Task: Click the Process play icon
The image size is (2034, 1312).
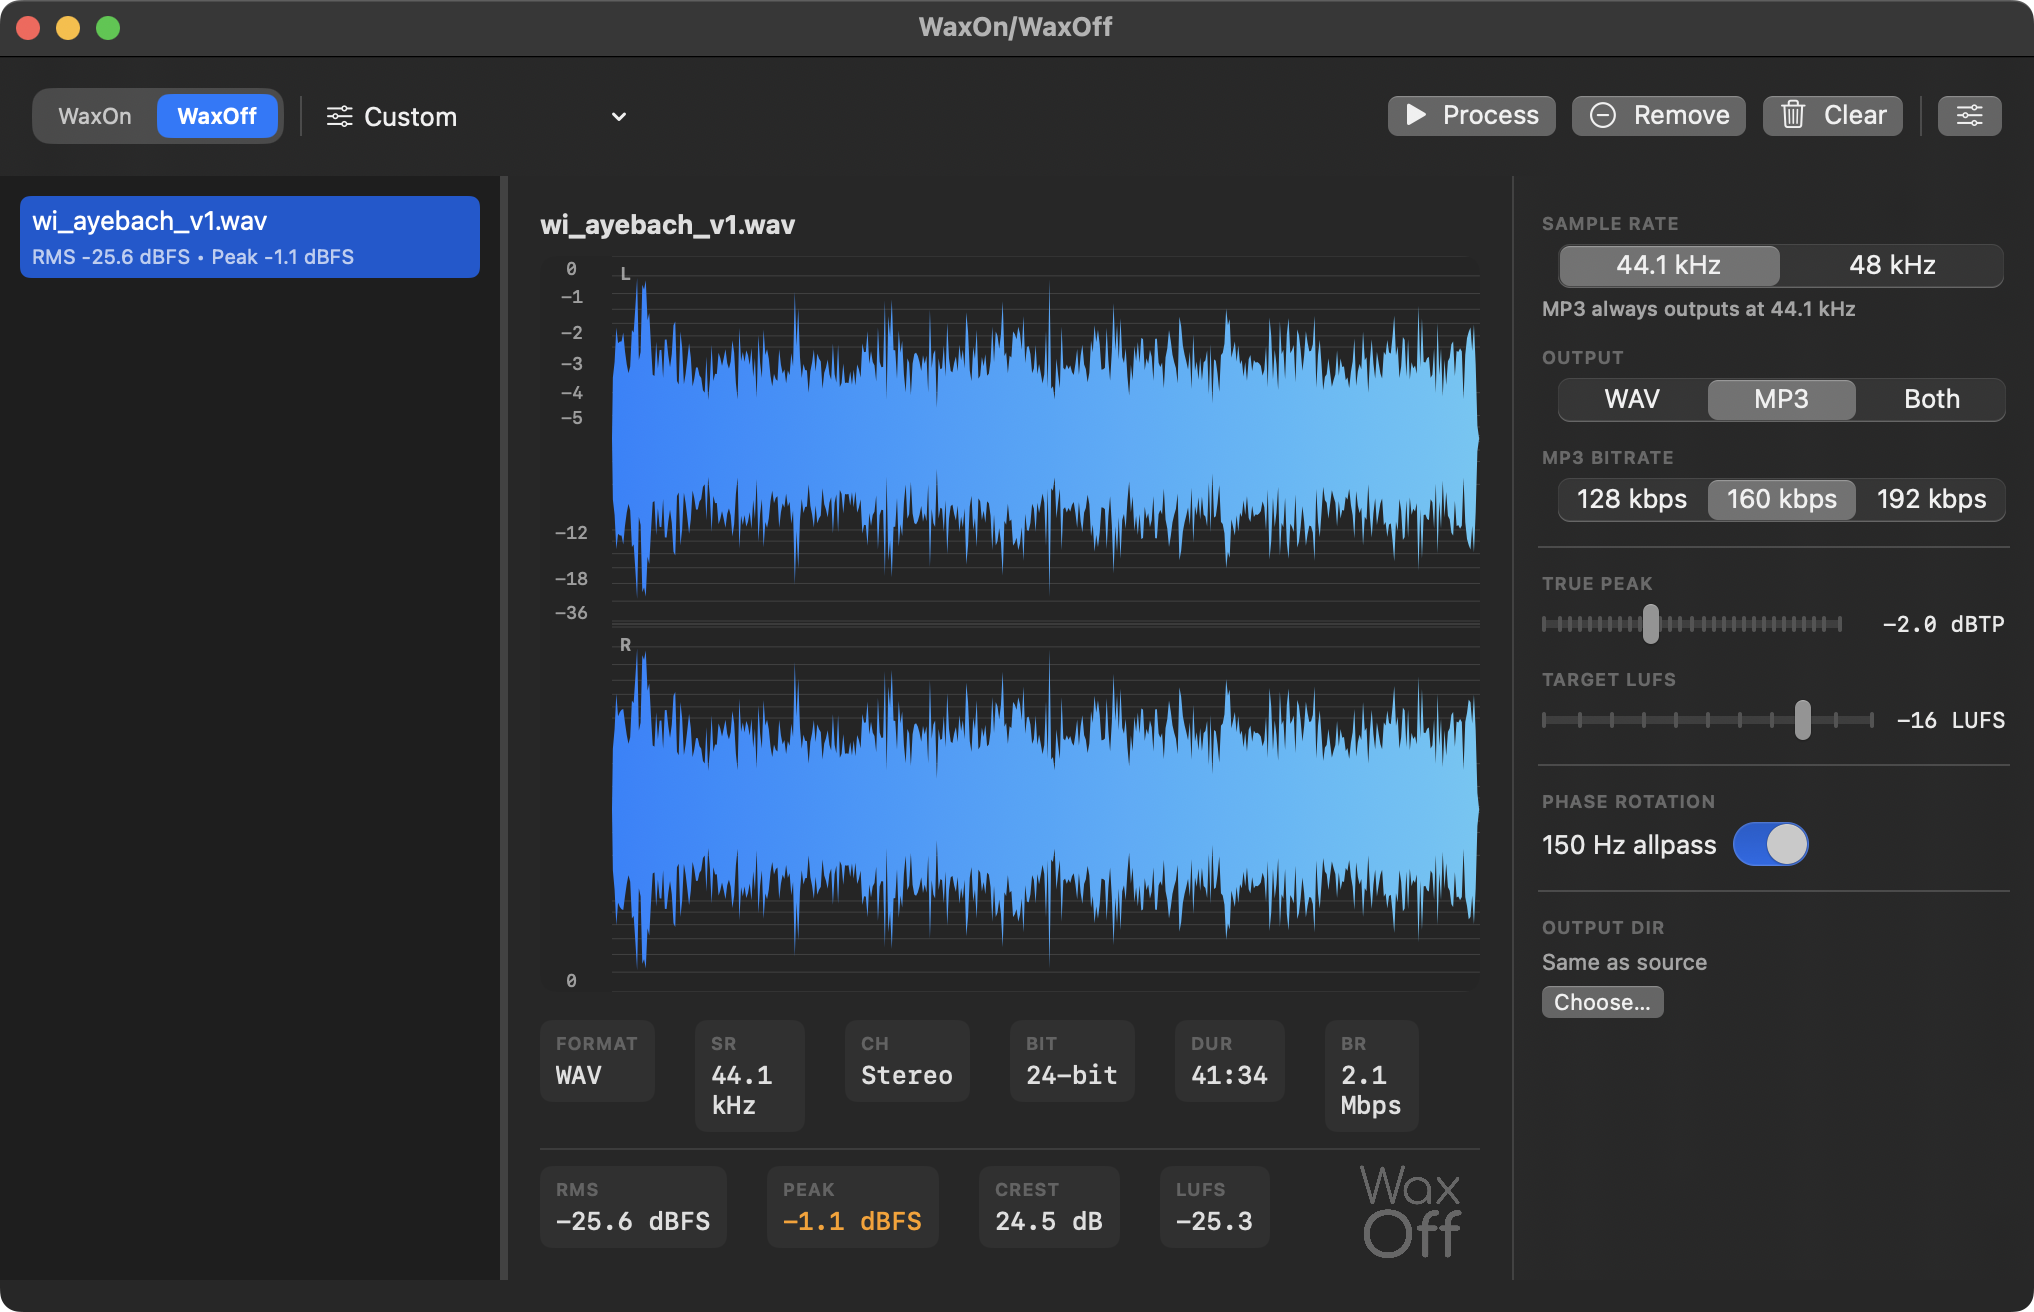Action: point(1415,115)
